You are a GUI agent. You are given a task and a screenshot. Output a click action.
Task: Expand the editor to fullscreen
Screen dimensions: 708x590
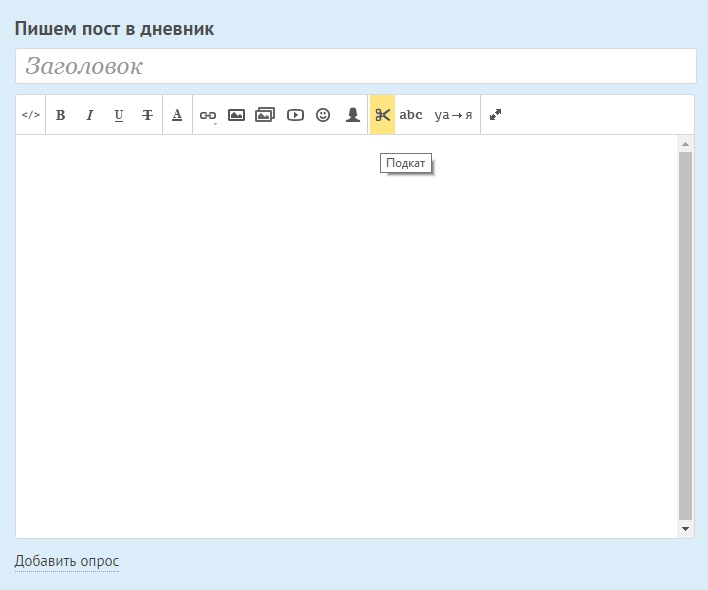click(x=495, y=115)
